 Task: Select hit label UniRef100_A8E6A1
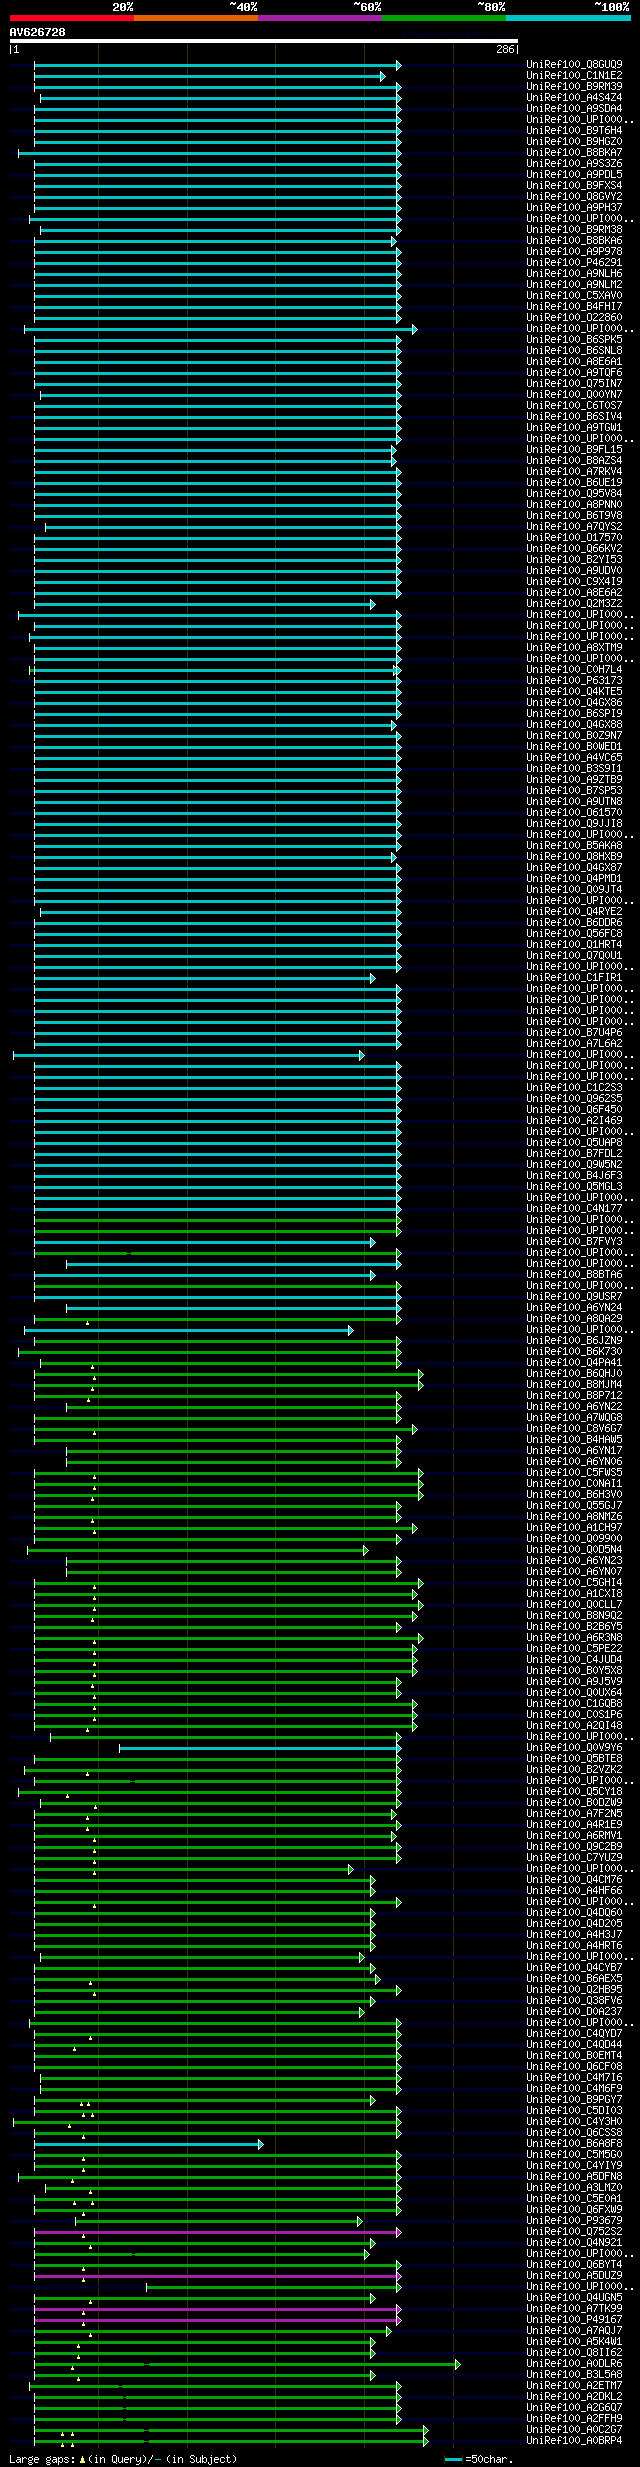pos(574,362)
